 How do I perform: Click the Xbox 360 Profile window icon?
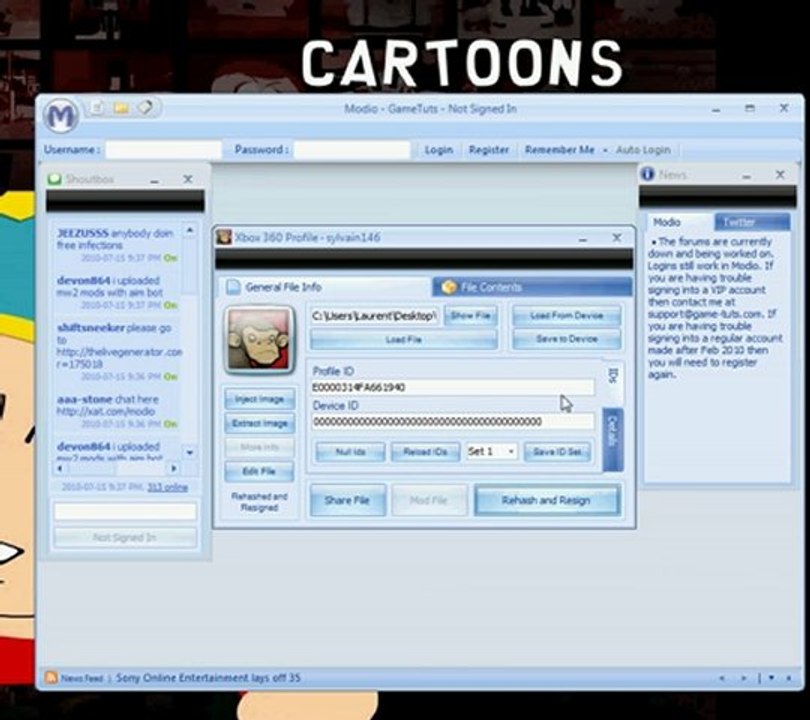(224, 237)
